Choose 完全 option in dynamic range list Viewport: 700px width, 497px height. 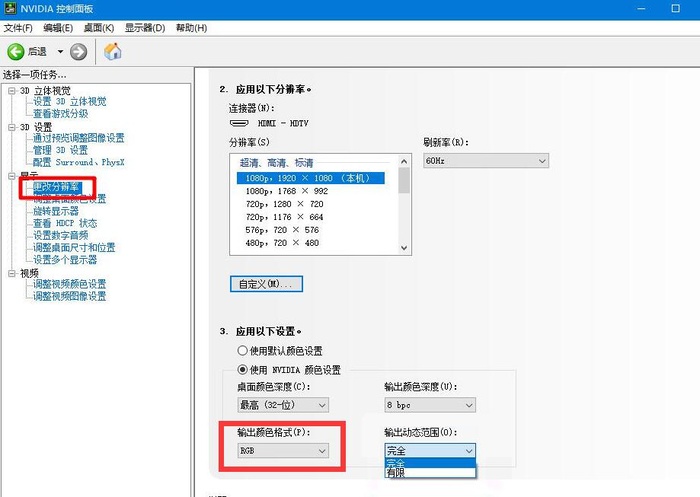coord(430,463)
